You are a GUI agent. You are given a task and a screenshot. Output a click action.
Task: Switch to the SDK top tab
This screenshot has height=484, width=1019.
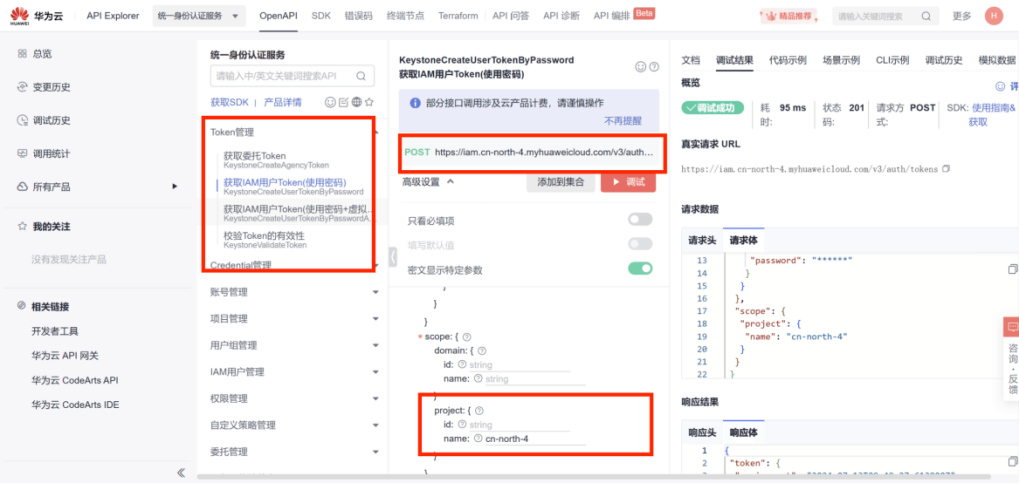click(x=321, y=16)
